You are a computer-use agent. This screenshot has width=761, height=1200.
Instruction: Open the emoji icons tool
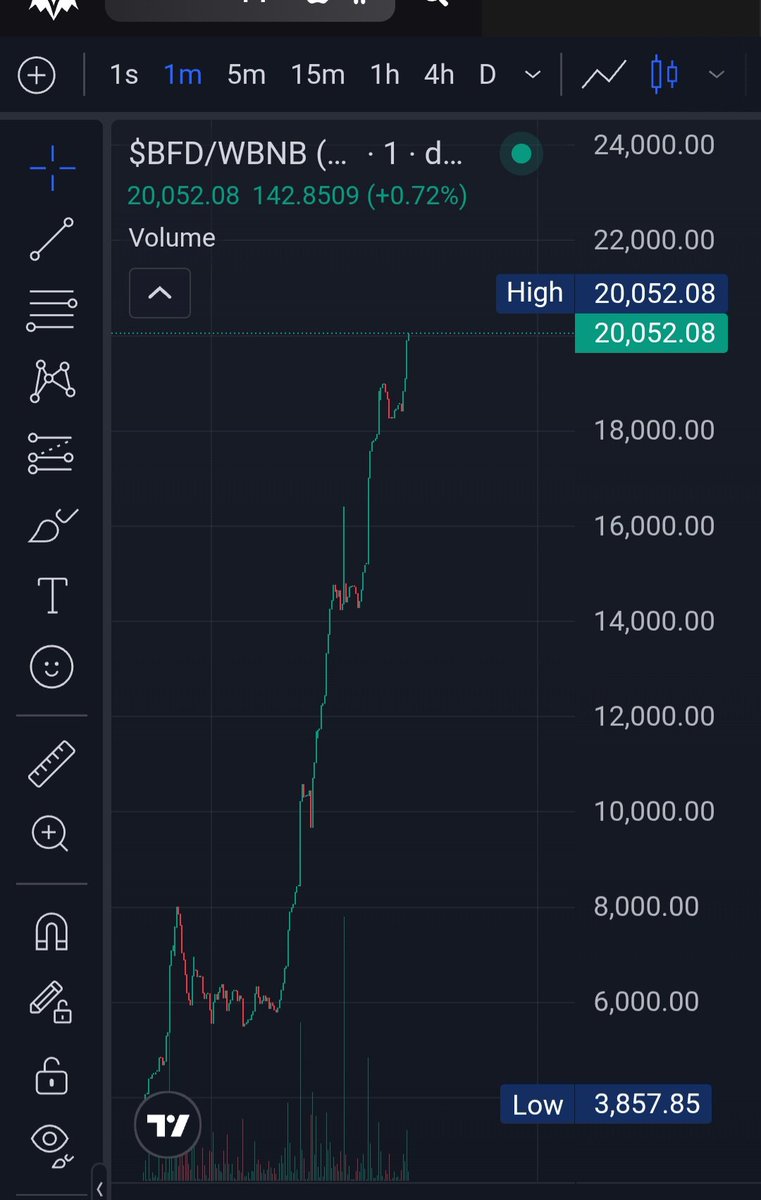tap(52, 666)
